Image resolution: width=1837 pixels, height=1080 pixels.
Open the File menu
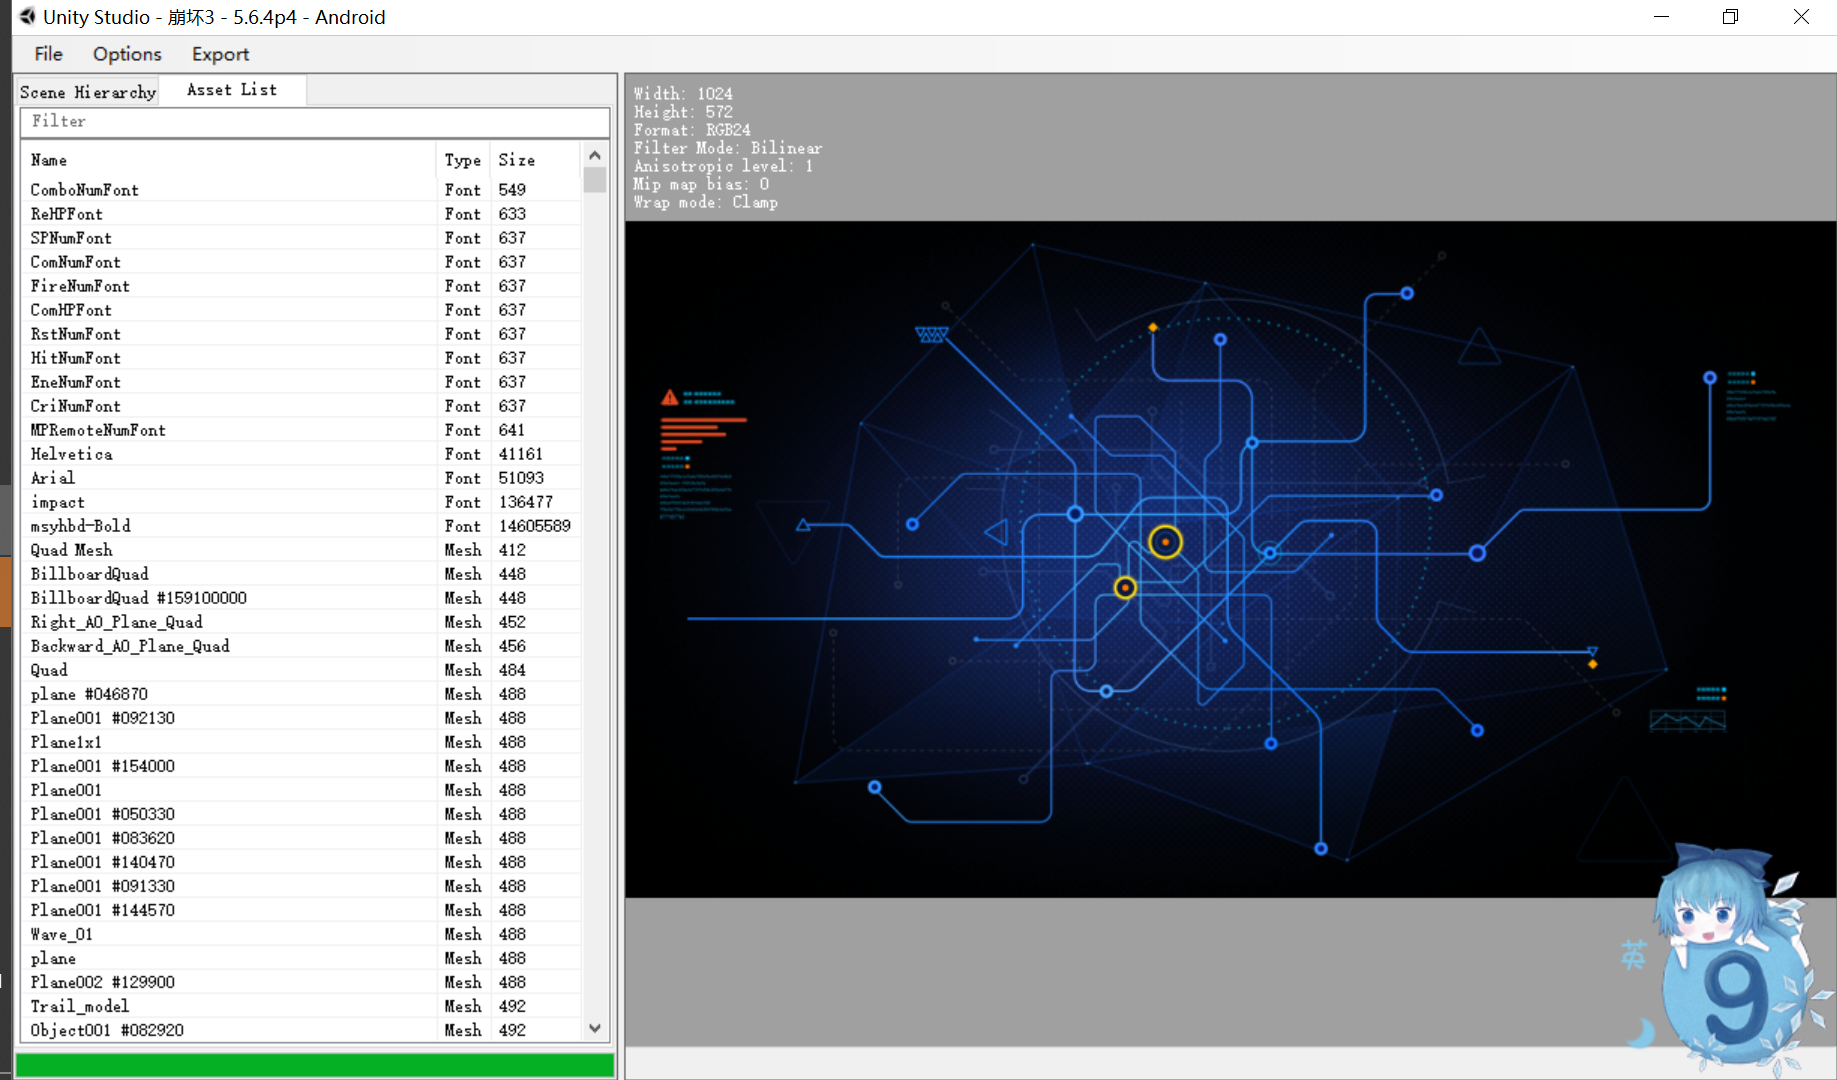click(48, 54)
